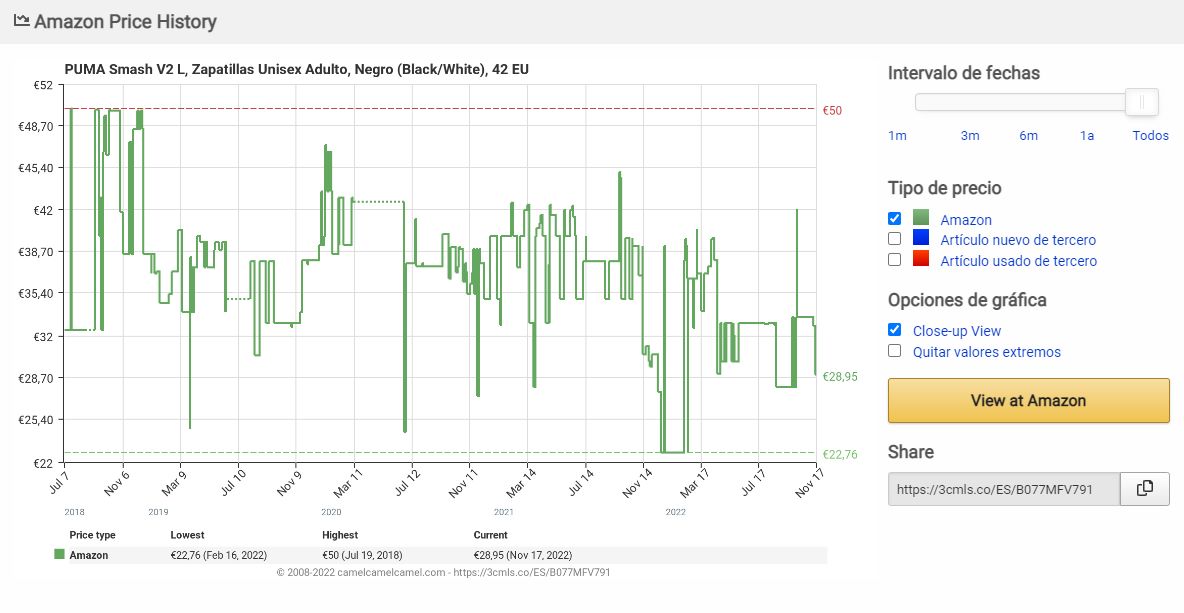Screen dimensions: 1184x613
Task: Click the €50 highest price label
Action: 832,110
